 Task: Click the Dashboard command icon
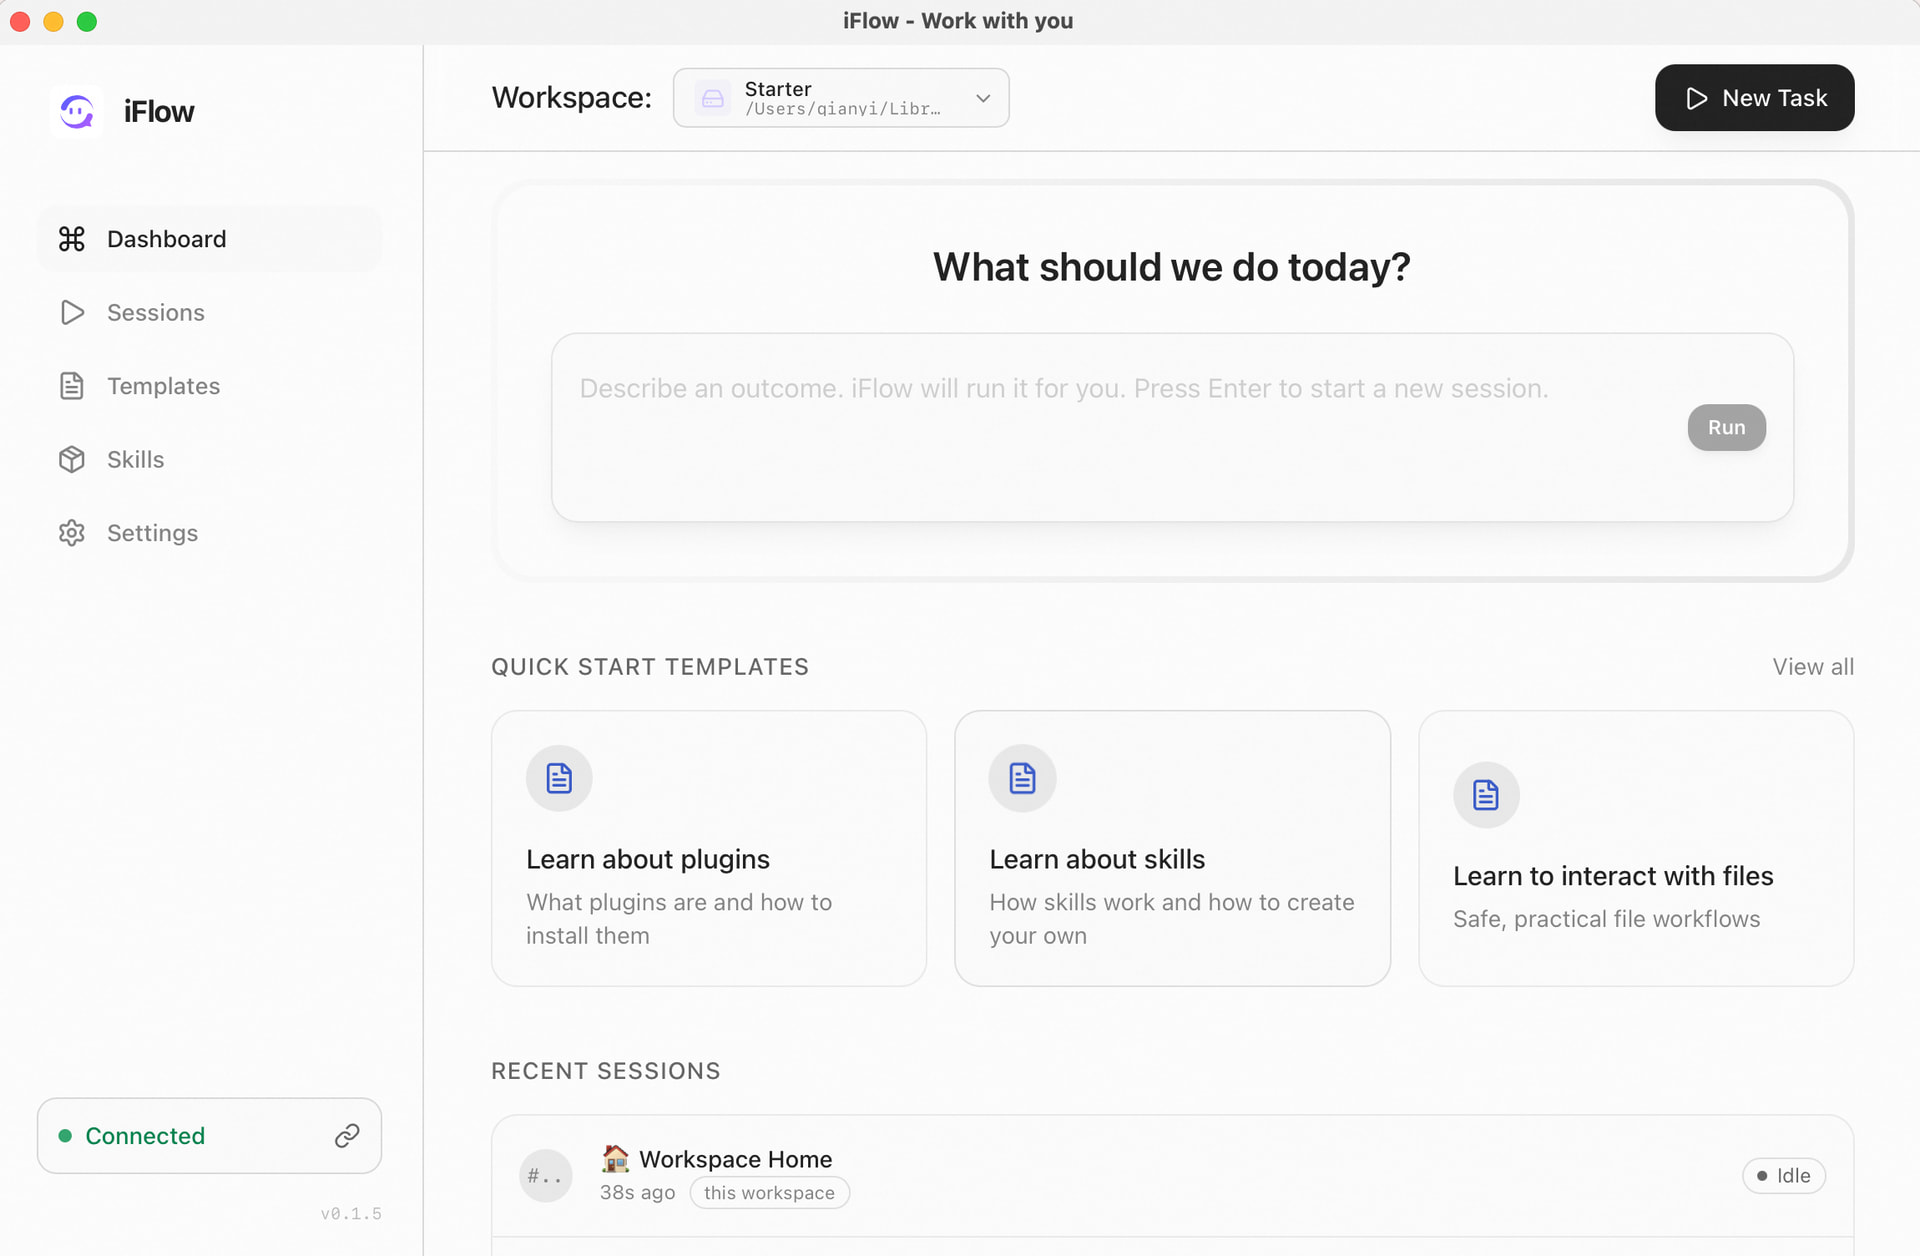tap(72, 239)
